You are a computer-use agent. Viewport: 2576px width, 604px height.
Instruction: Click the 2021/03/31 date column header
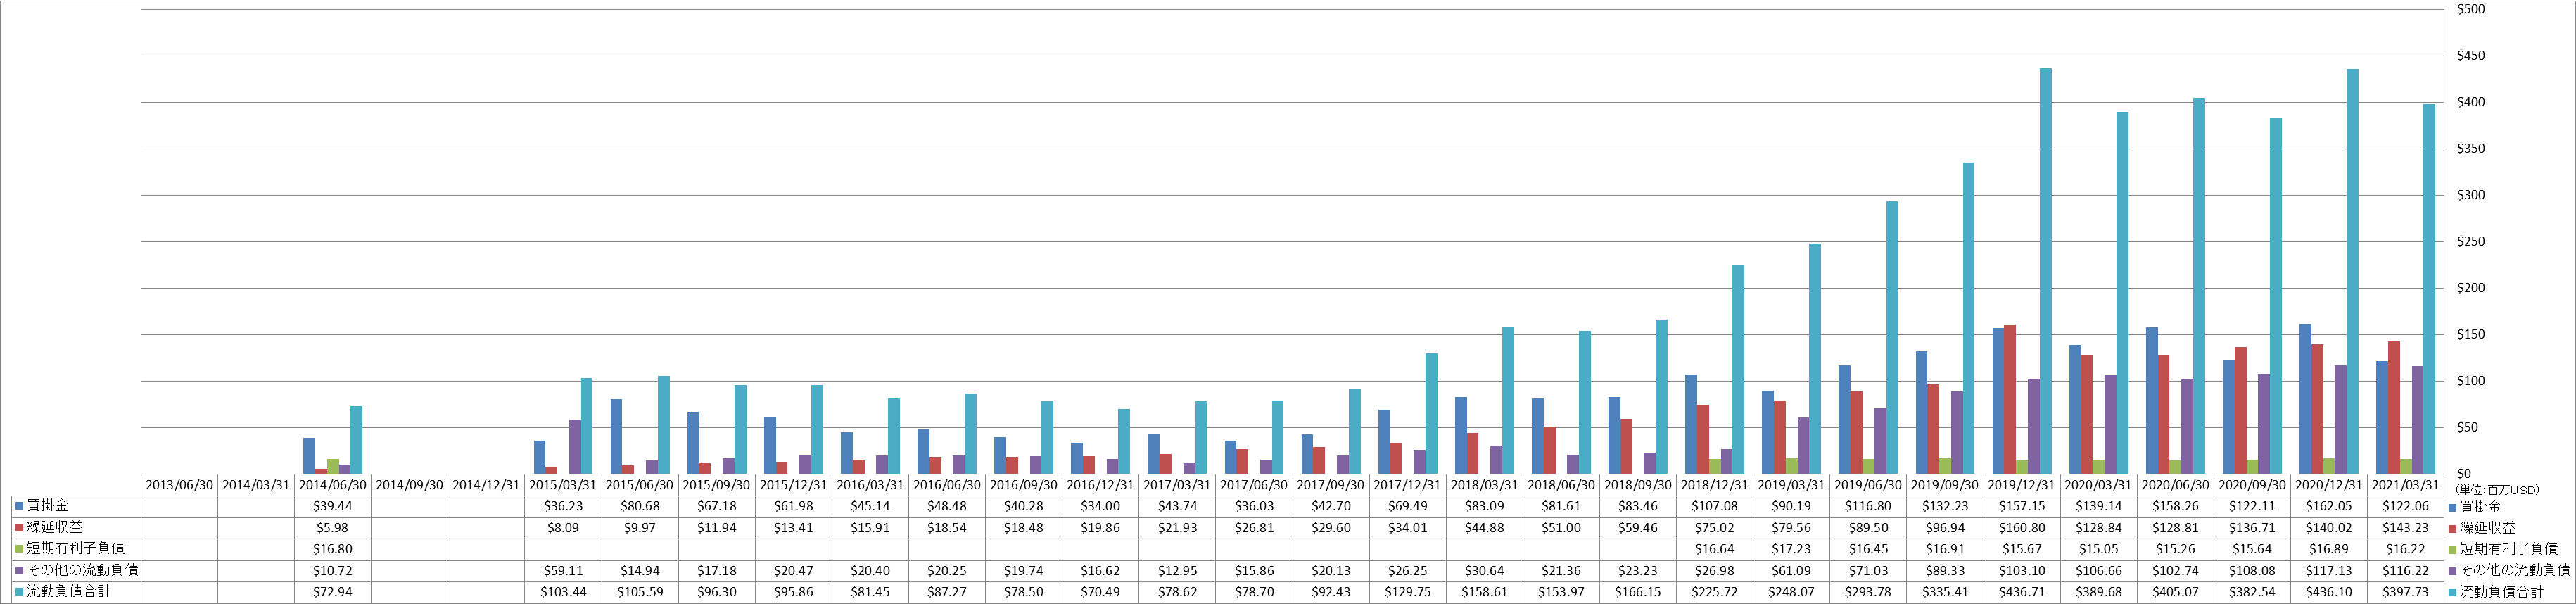click(x=2405, y=485)
